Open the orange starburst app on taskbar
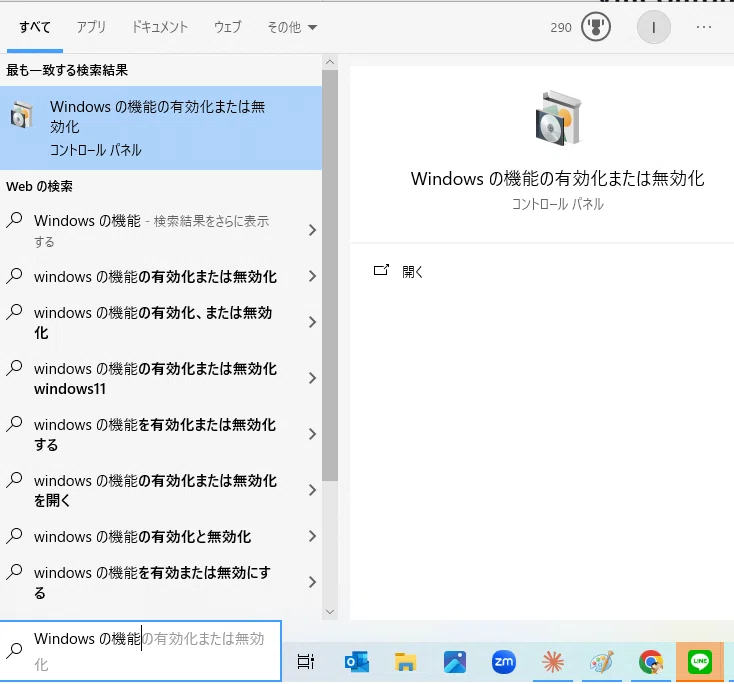 [553, 662]
